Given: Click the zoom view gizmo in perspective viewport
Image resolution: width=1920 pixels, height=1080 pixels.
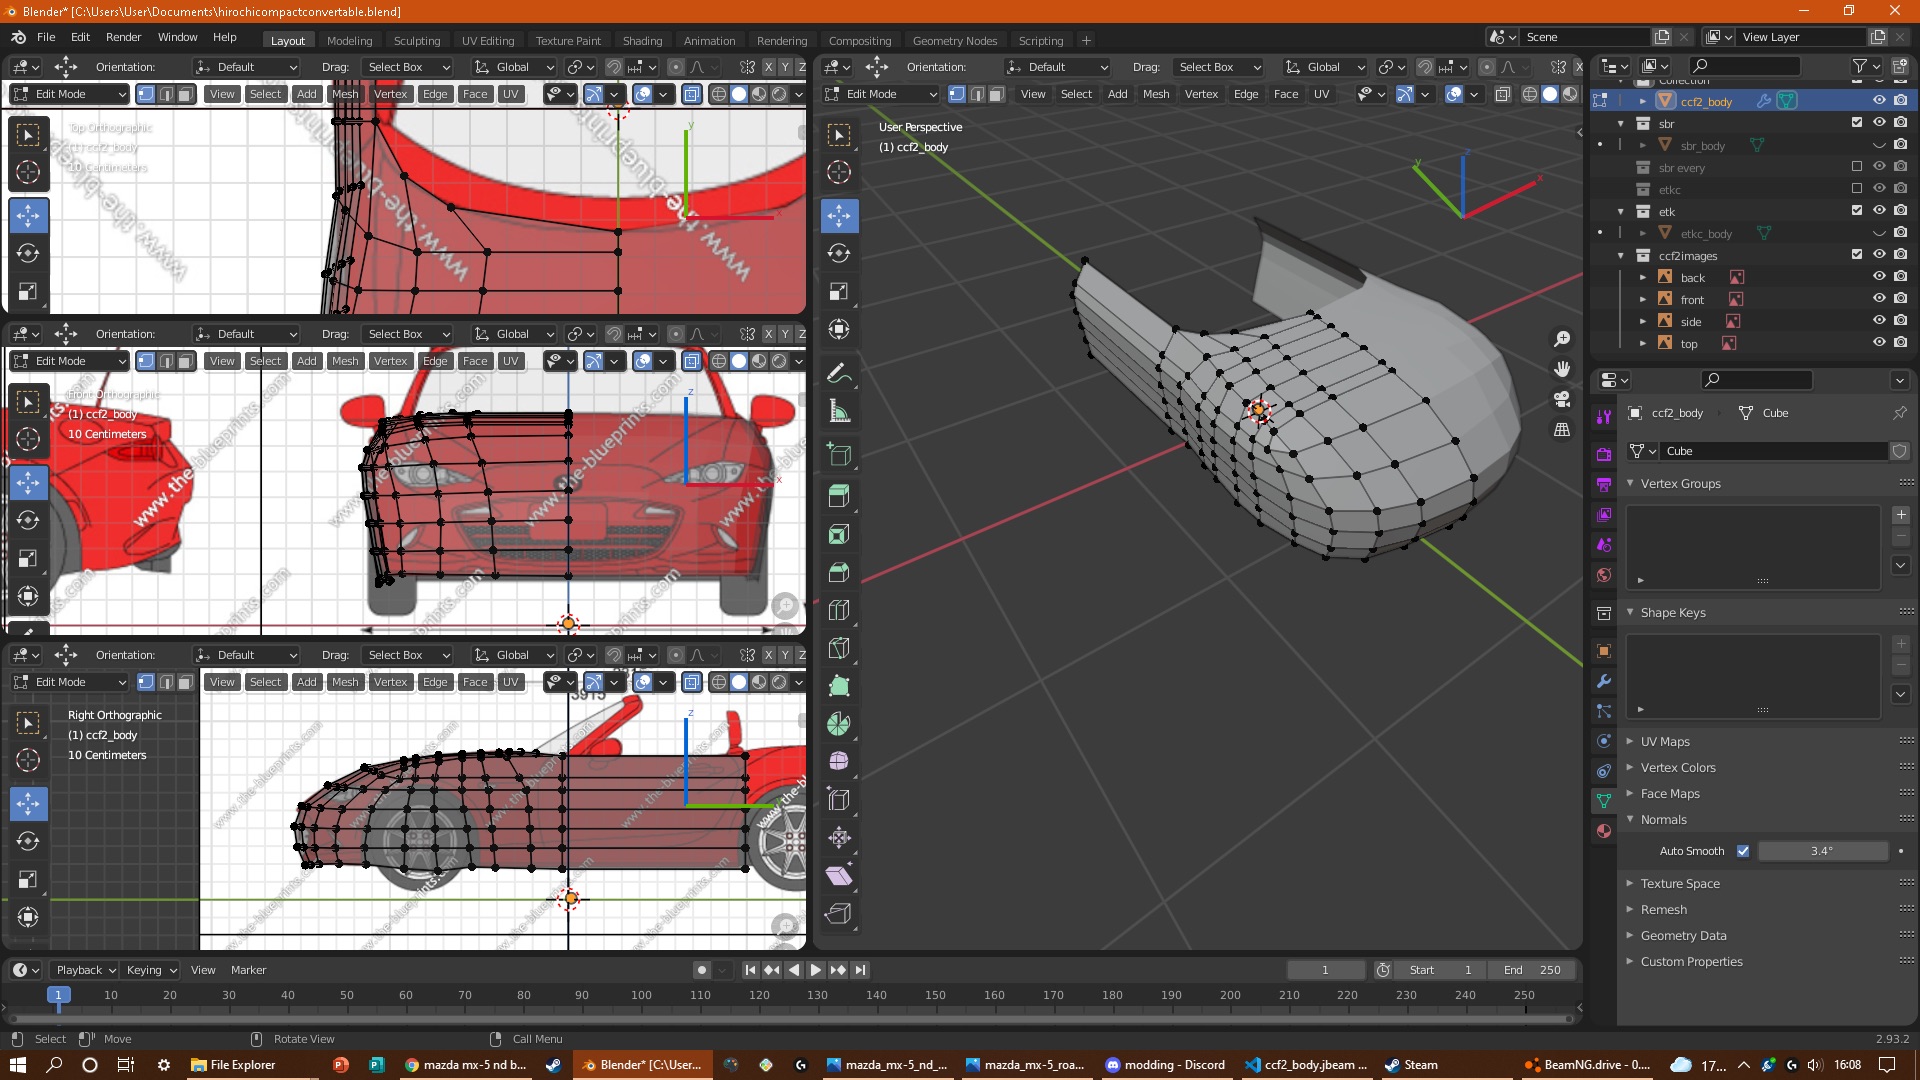Looking at the screenshot, I should [x=1562, y=339].
